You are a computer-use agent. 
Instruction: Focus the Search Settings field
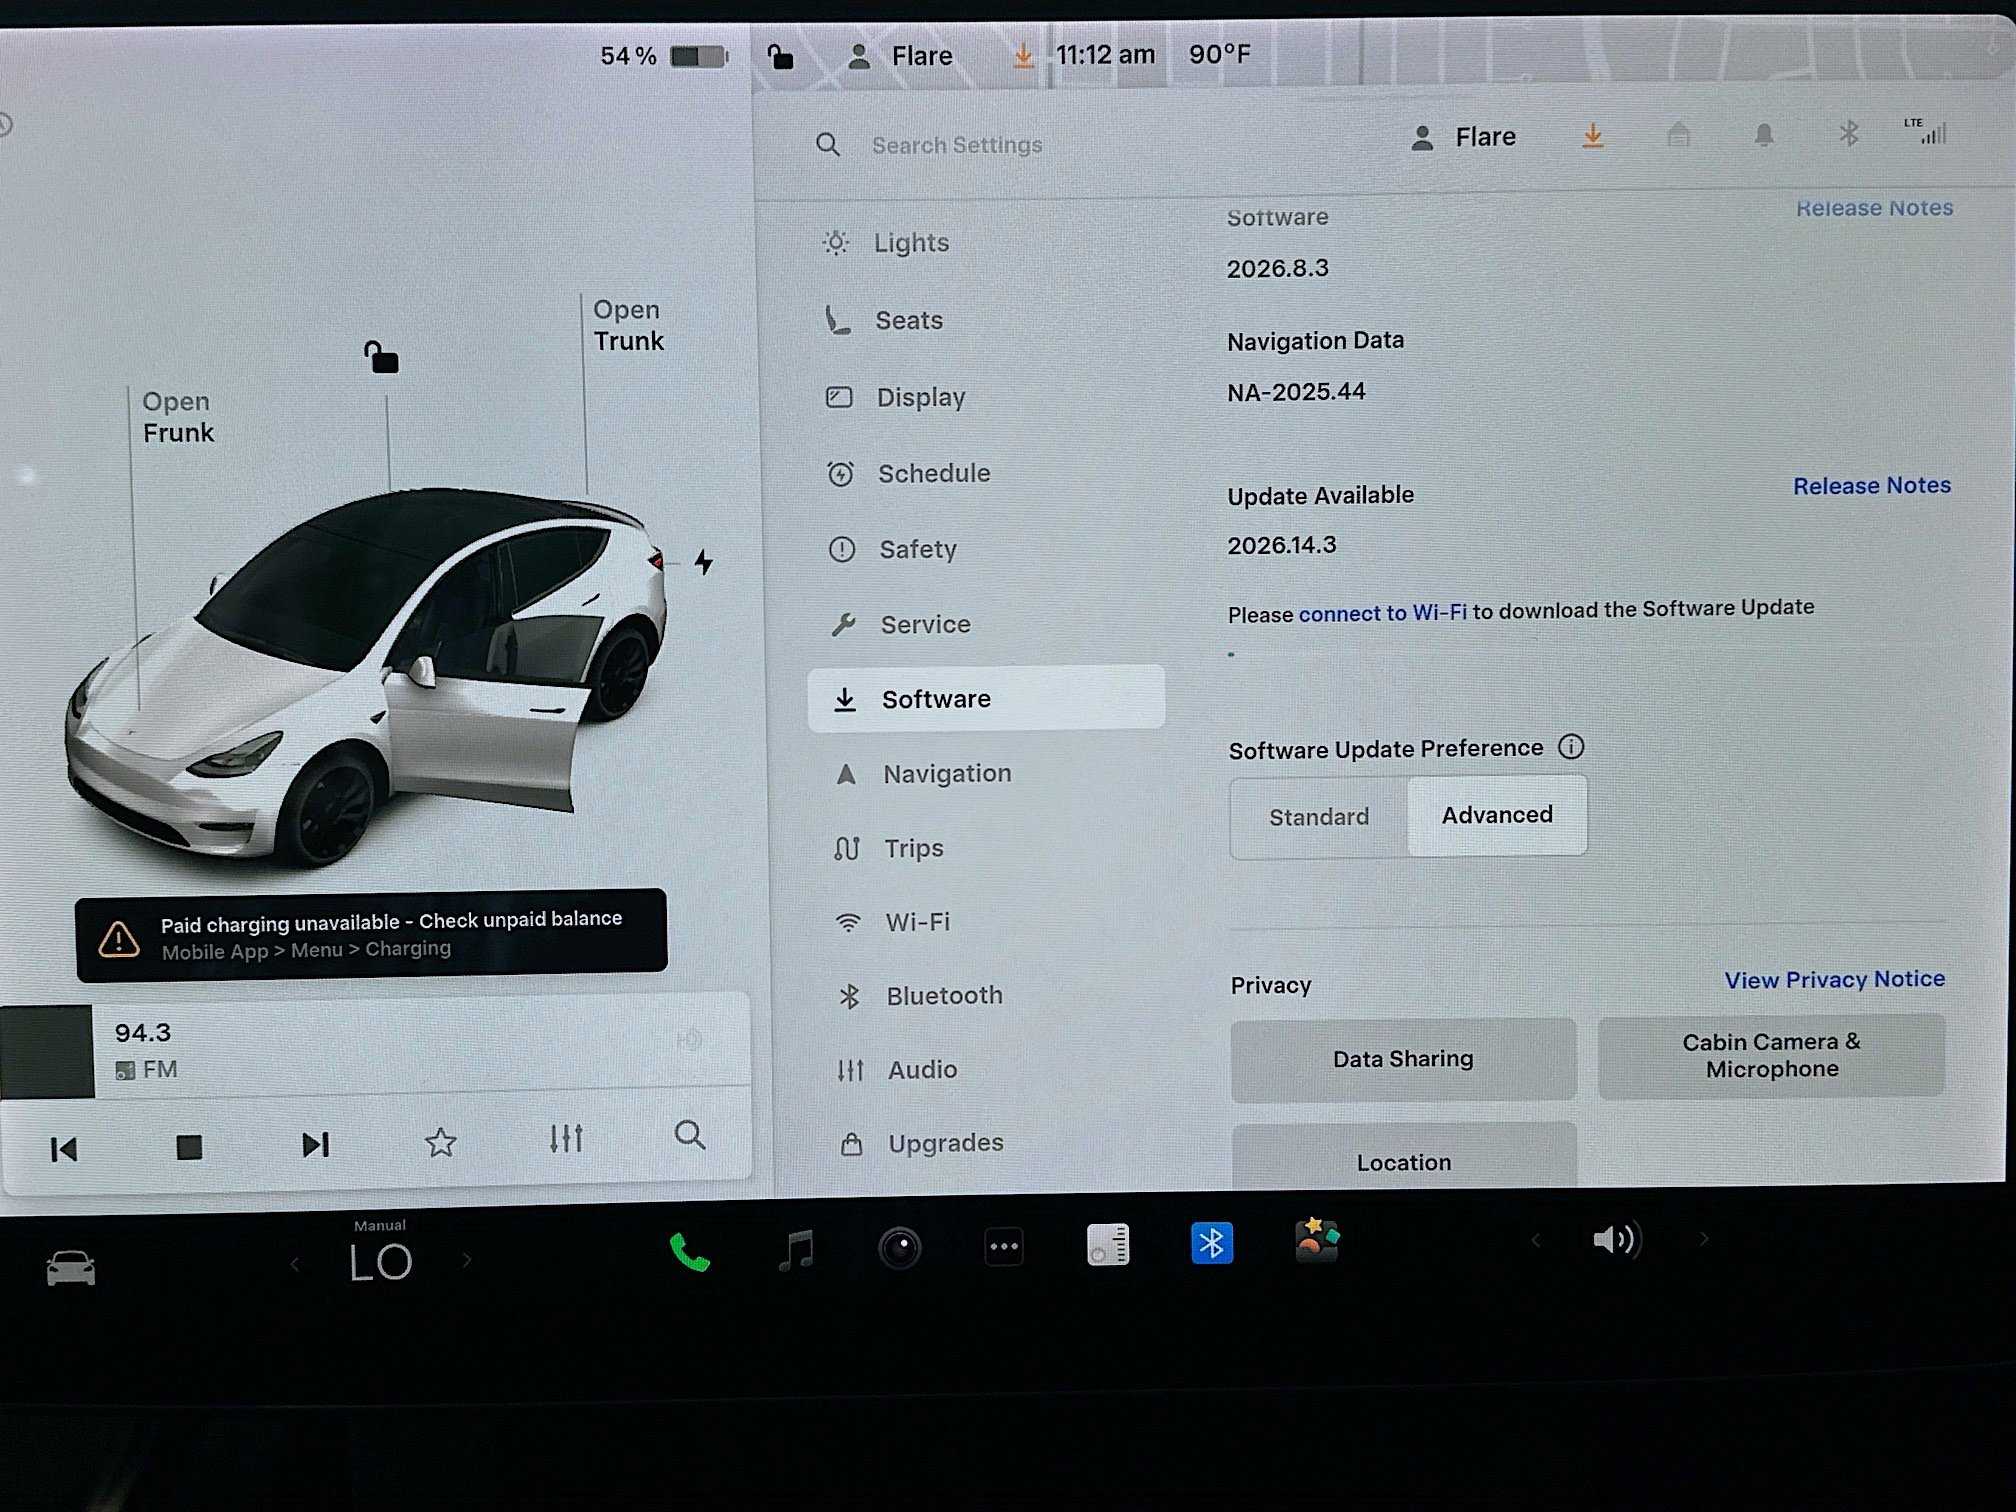tap(957, 145)
